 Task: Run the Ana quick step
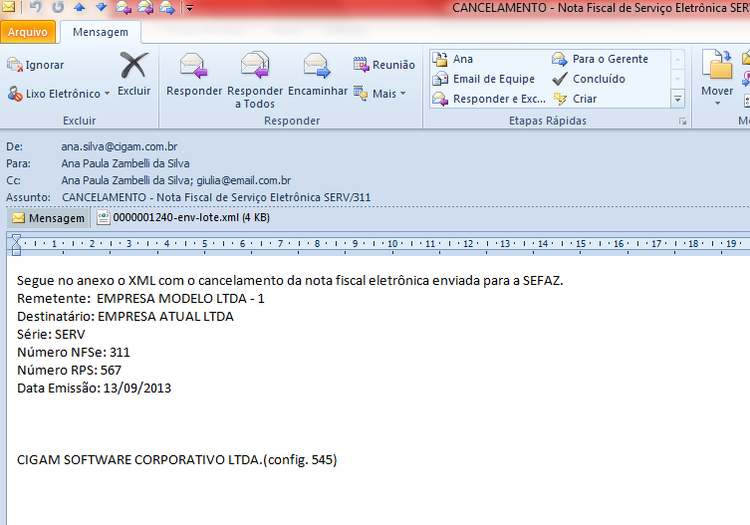[x=452, y=59]
